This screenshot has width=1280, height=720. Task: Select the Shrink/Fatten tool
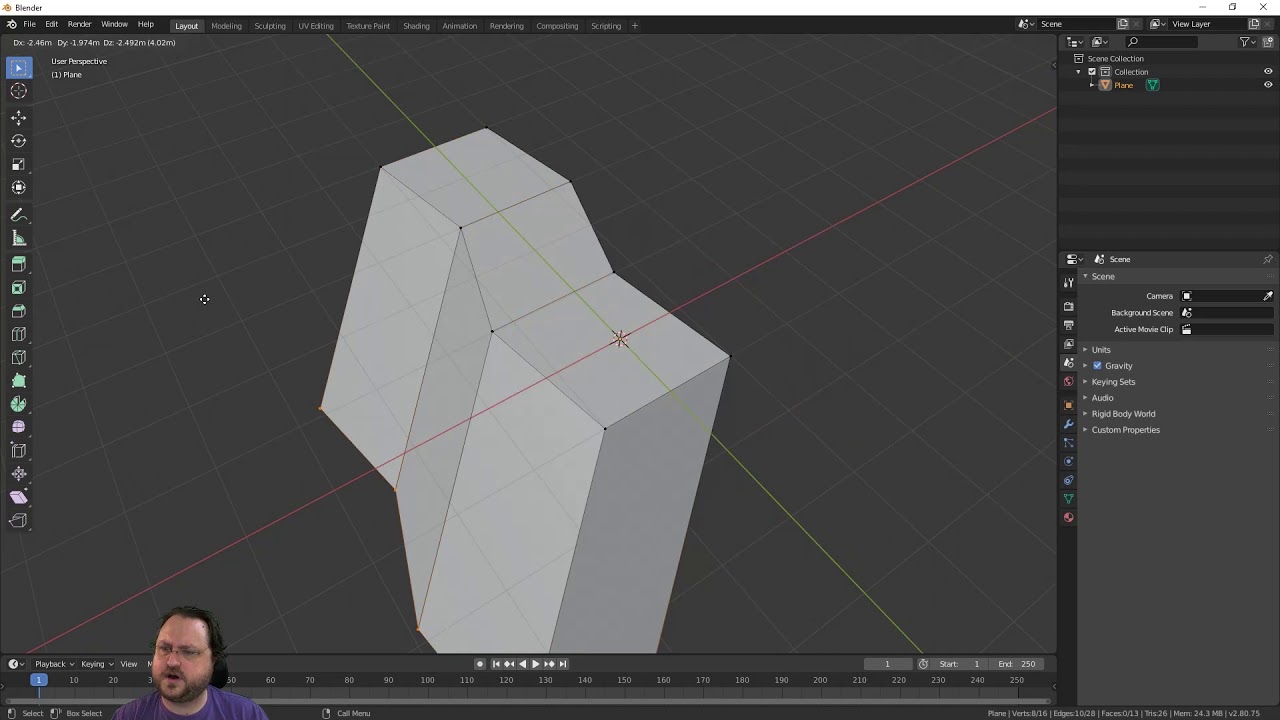[18, 474]
